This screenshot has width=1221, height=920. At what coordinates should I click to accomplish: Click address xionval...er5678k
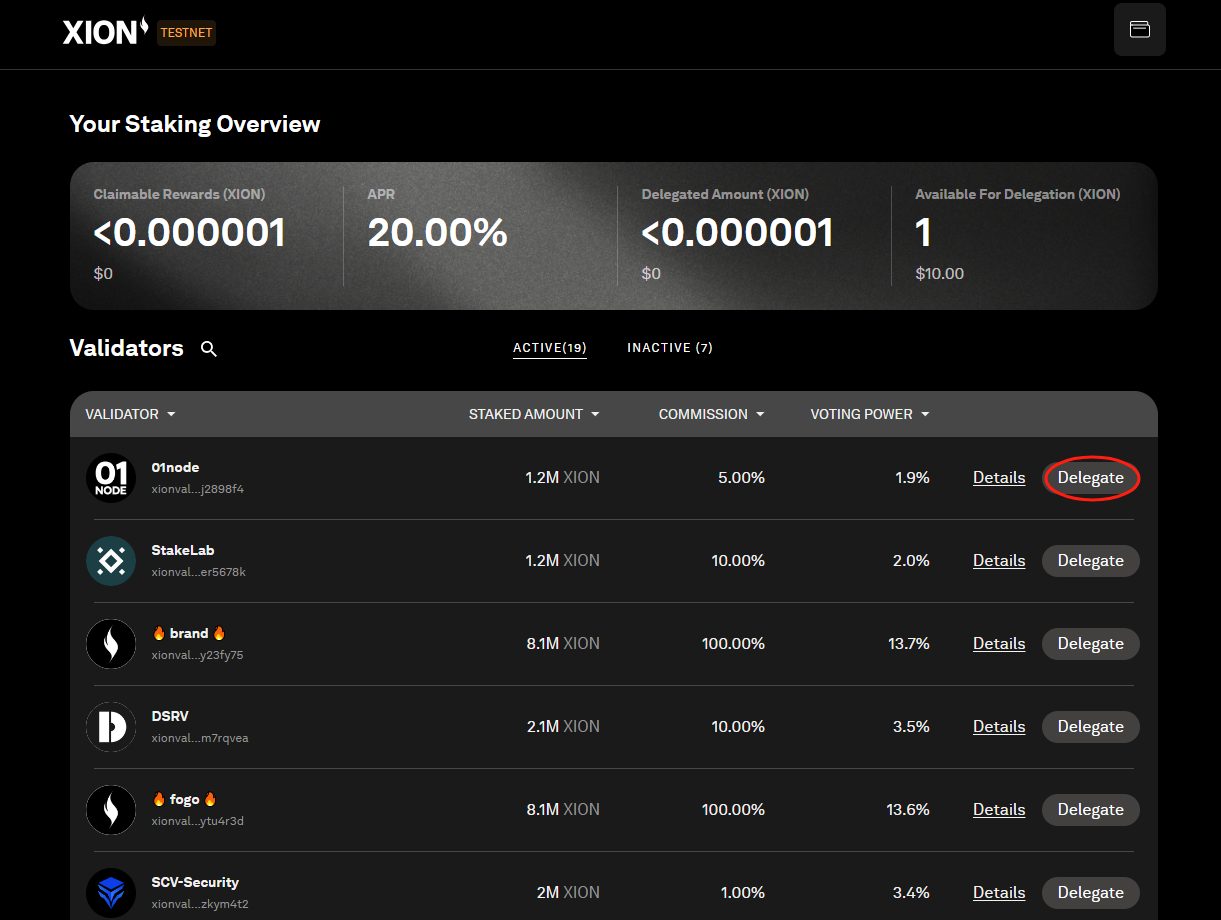[198, 573]
